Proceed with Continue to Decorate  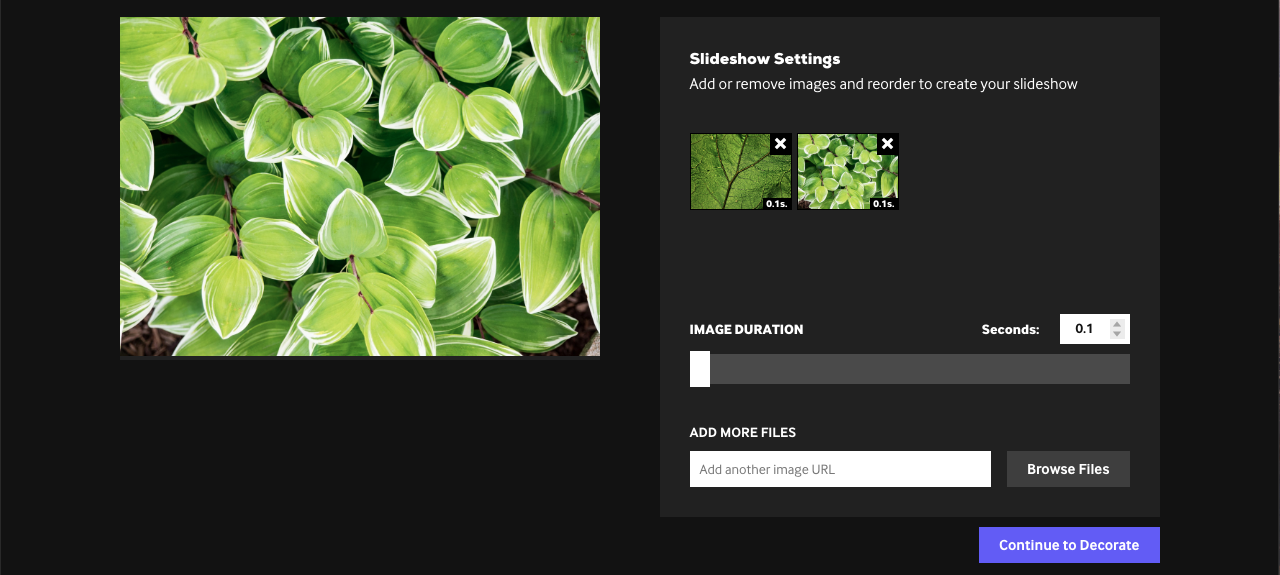pyautogui.click(x=1069, y=545)
